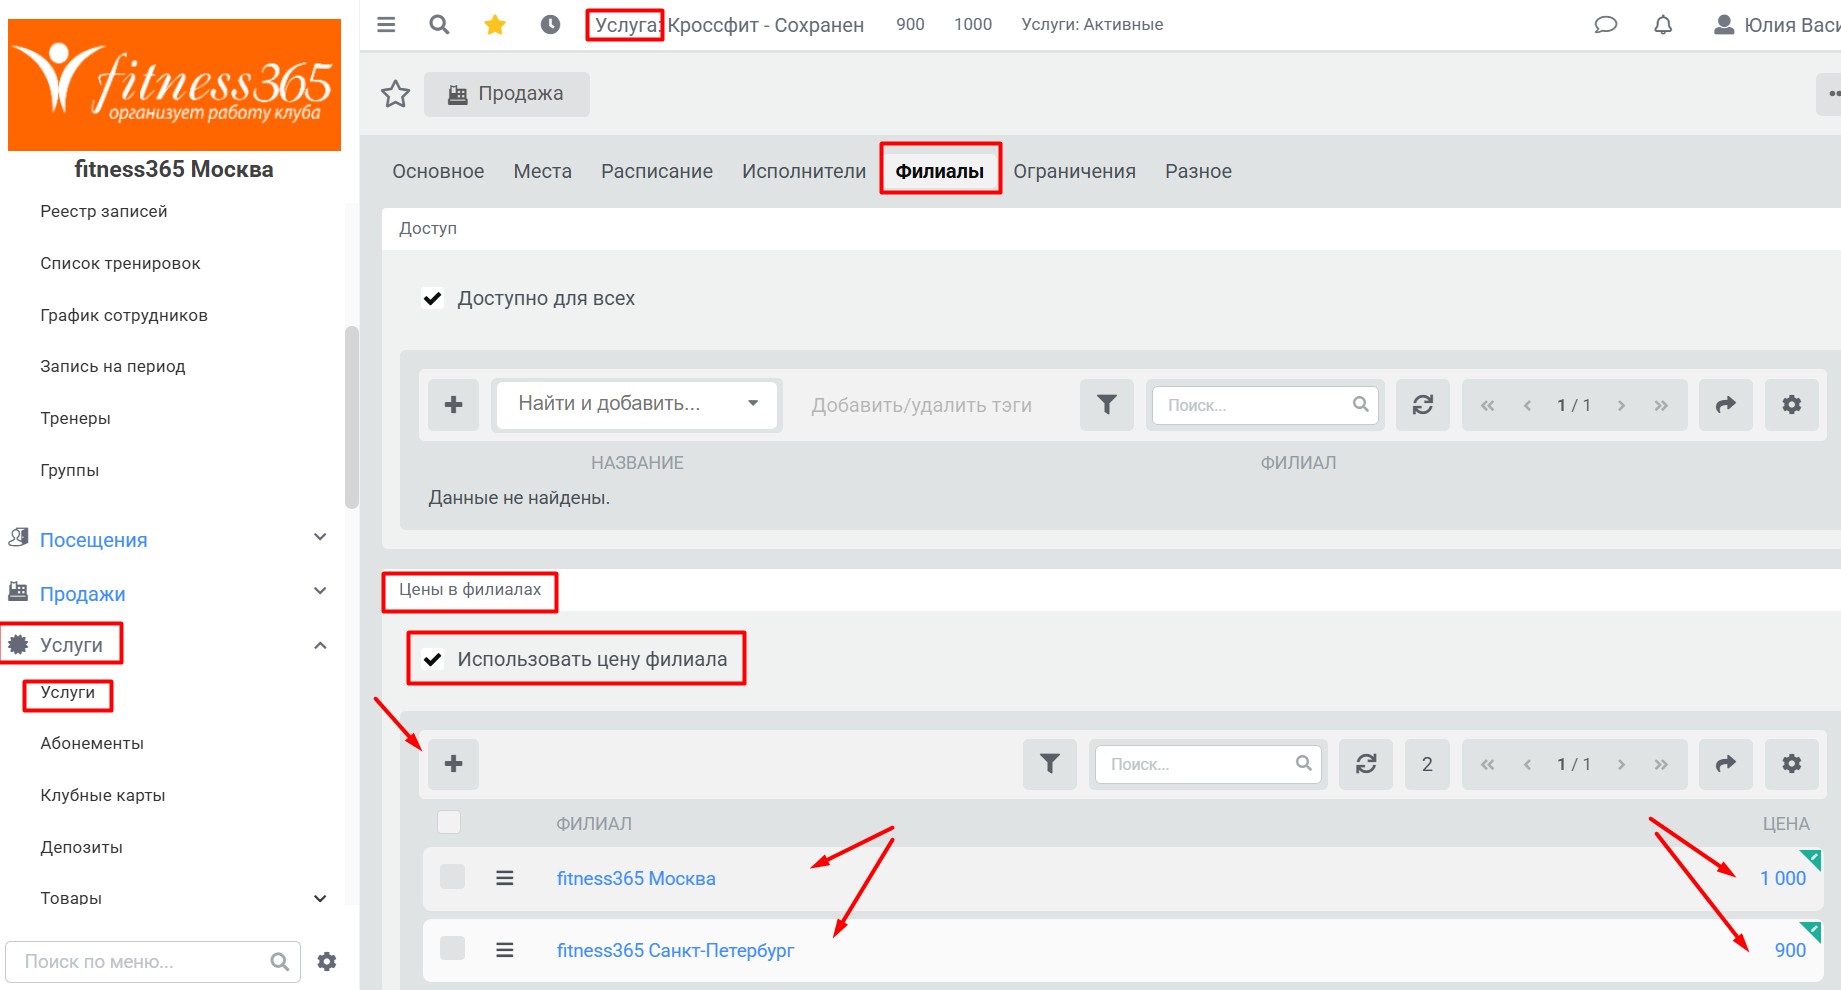Switch to the Исполнители tab
1841x990 pixels.
(804, 171)
